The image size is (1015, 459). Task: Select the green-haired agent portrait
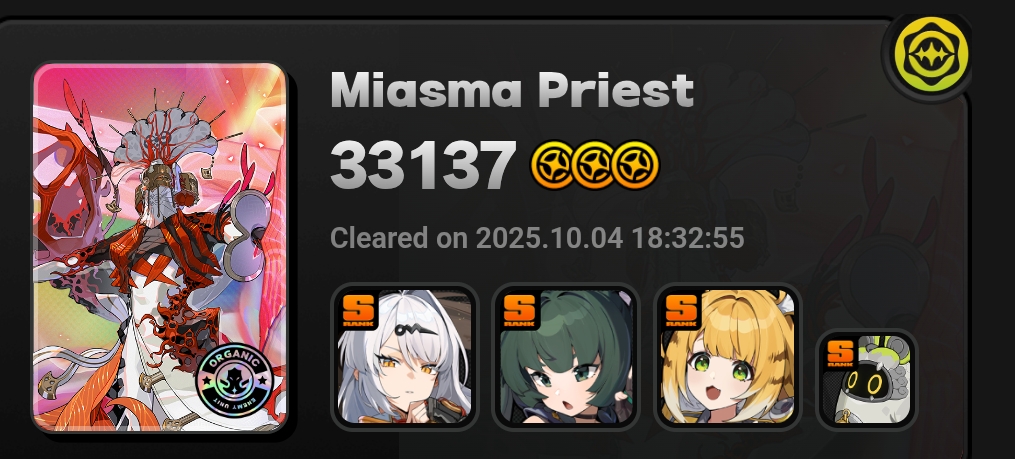coord(566,356)
